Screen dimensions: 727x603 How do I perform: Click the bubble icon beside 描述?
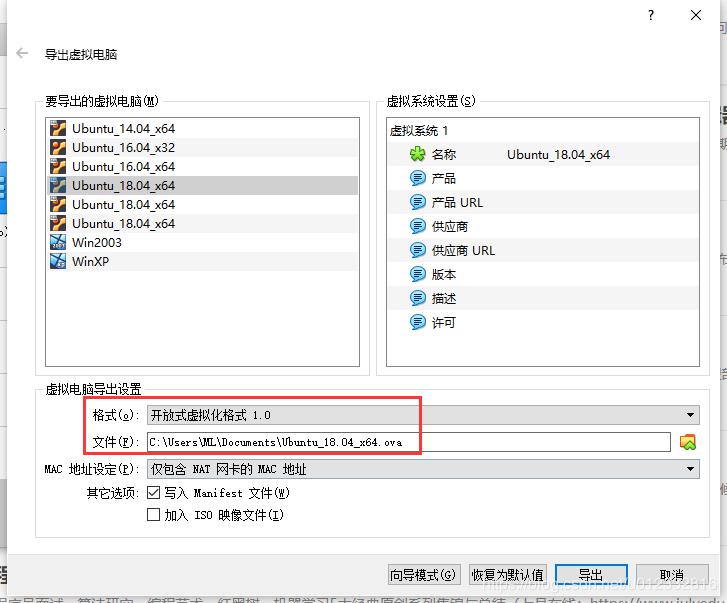pyautogui.click(x=417, y=298)
